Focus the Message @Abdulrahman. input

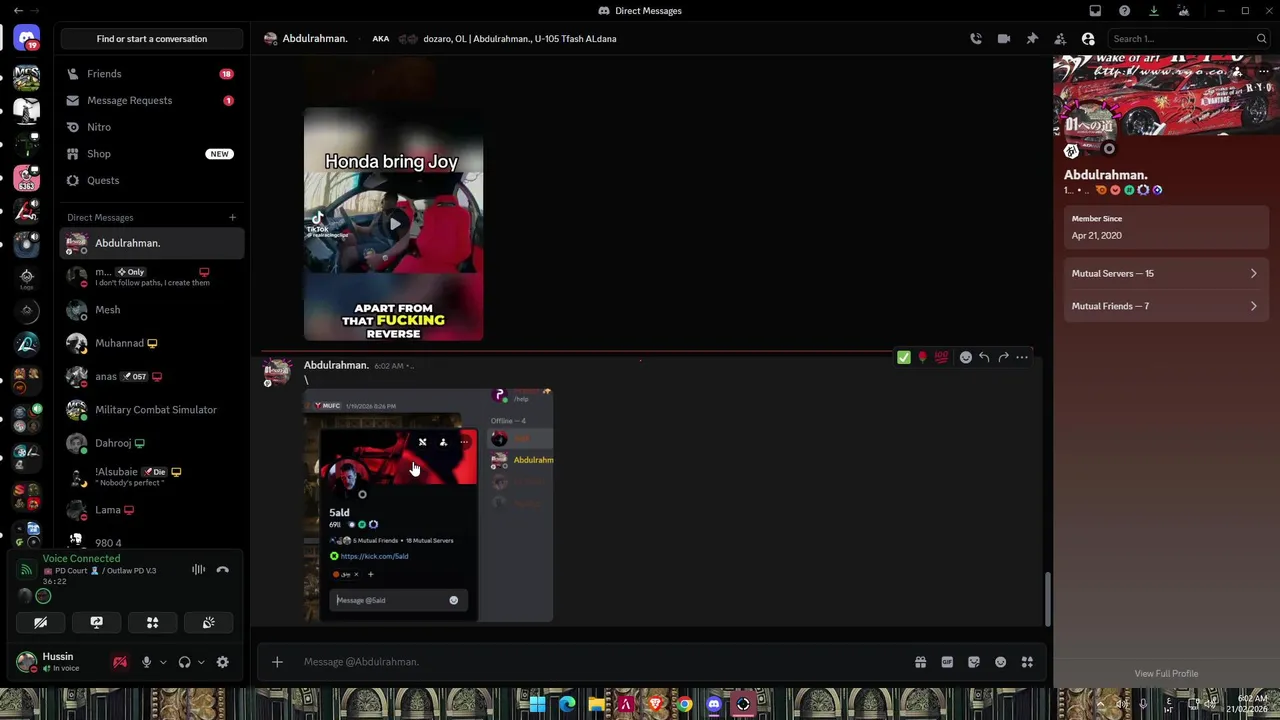(600, 662)
